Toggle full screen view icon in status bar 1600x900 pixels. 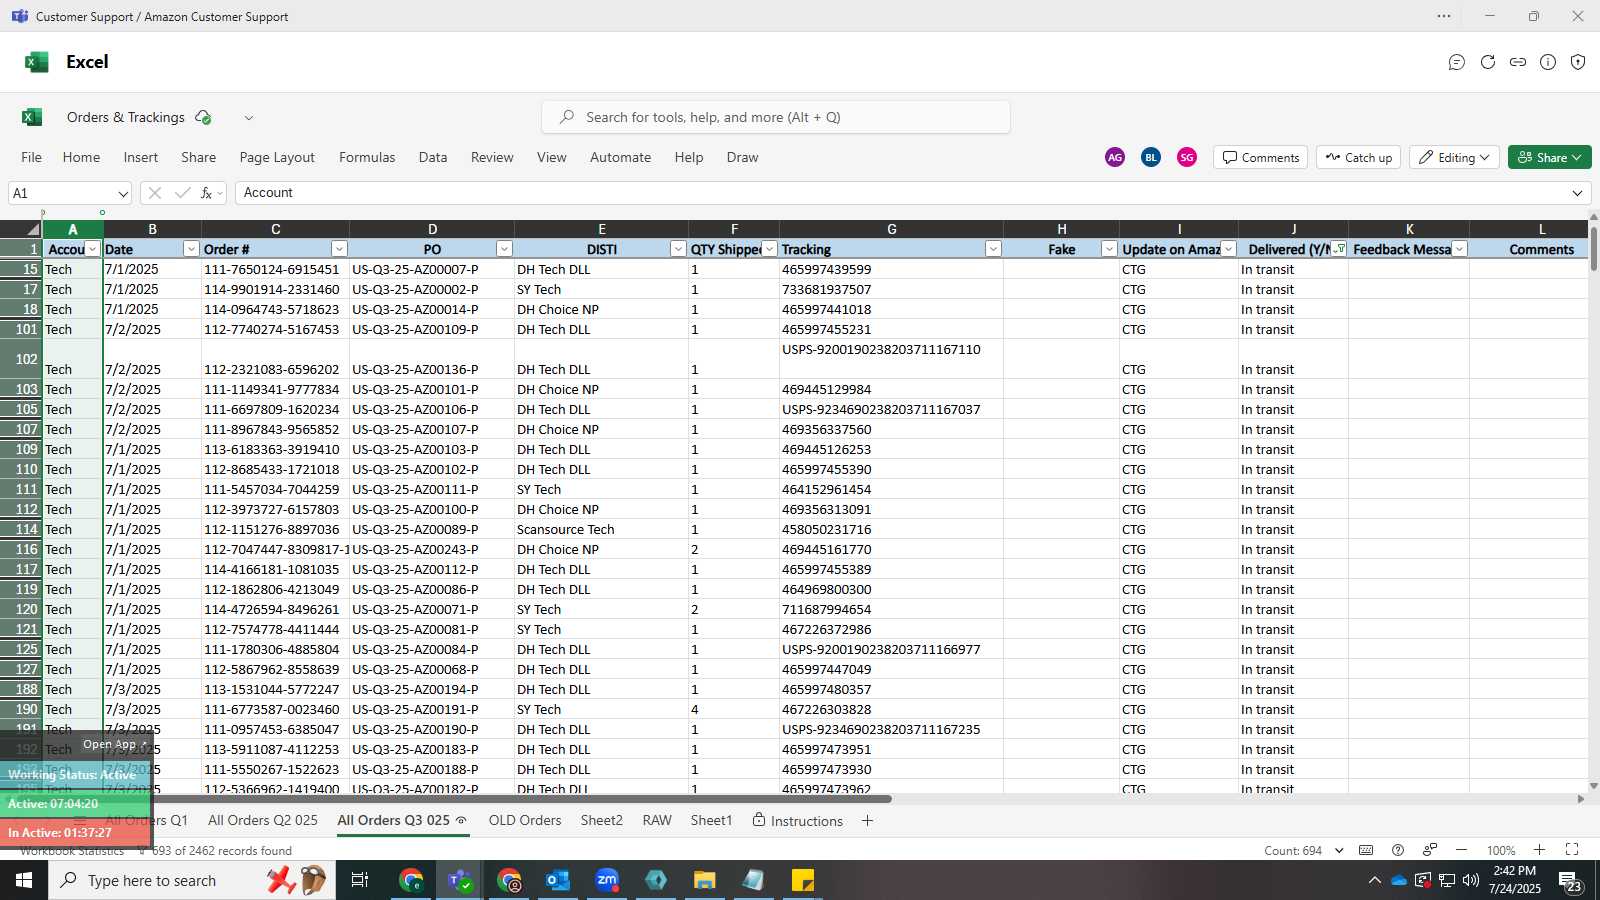tap(1572, 850)
